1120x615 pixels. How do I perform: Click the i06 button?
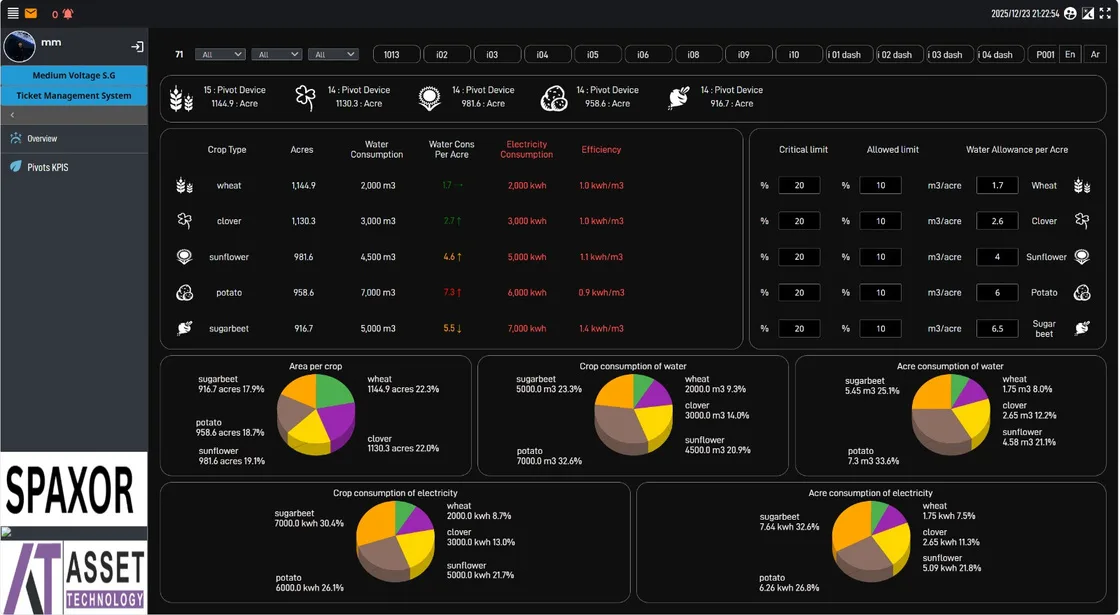(649, 54)
